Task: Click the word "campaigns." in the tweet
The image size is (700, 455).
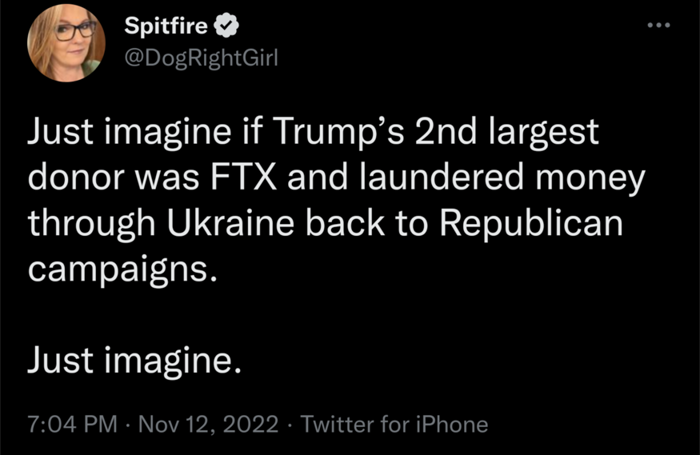Action: tap(122, 268)
